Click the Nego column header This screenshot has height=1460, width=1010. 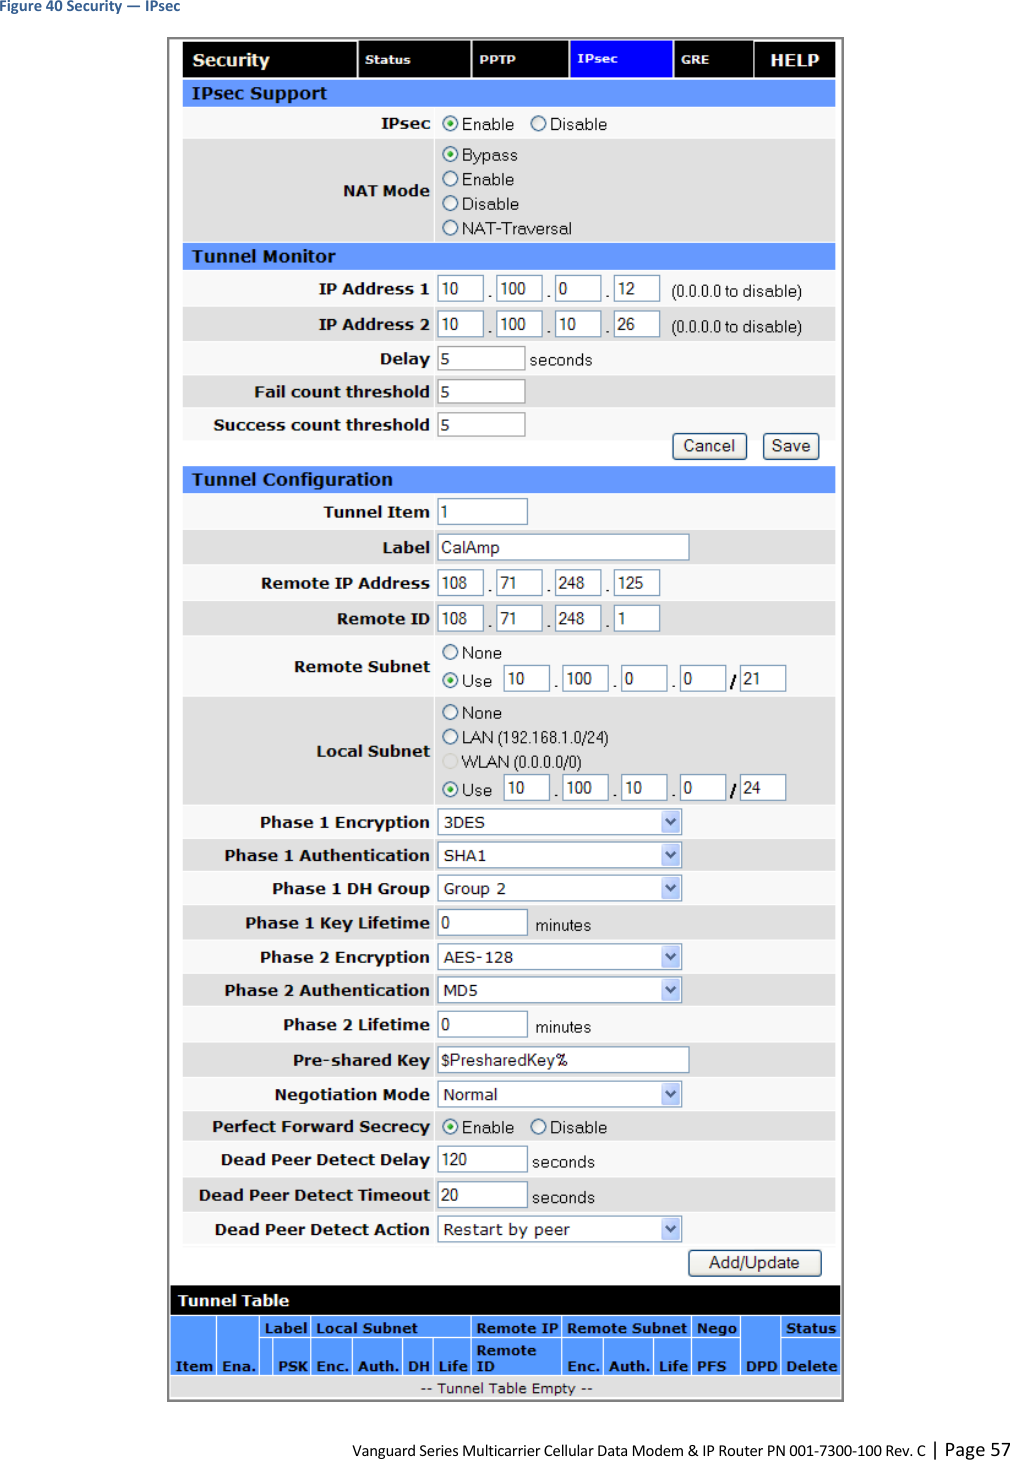tap(717, 1328)
